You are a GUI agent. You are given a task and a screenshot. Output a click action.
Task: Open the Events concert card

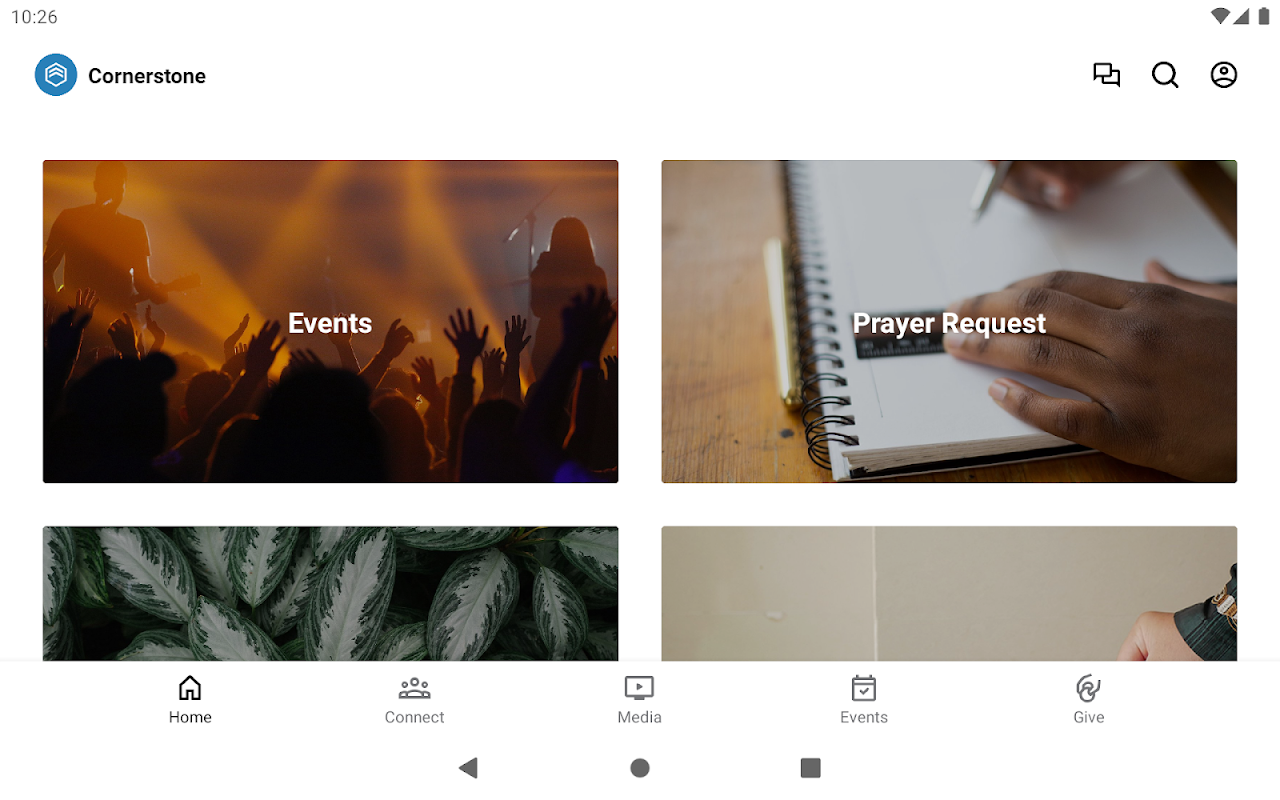coord(330,322)
